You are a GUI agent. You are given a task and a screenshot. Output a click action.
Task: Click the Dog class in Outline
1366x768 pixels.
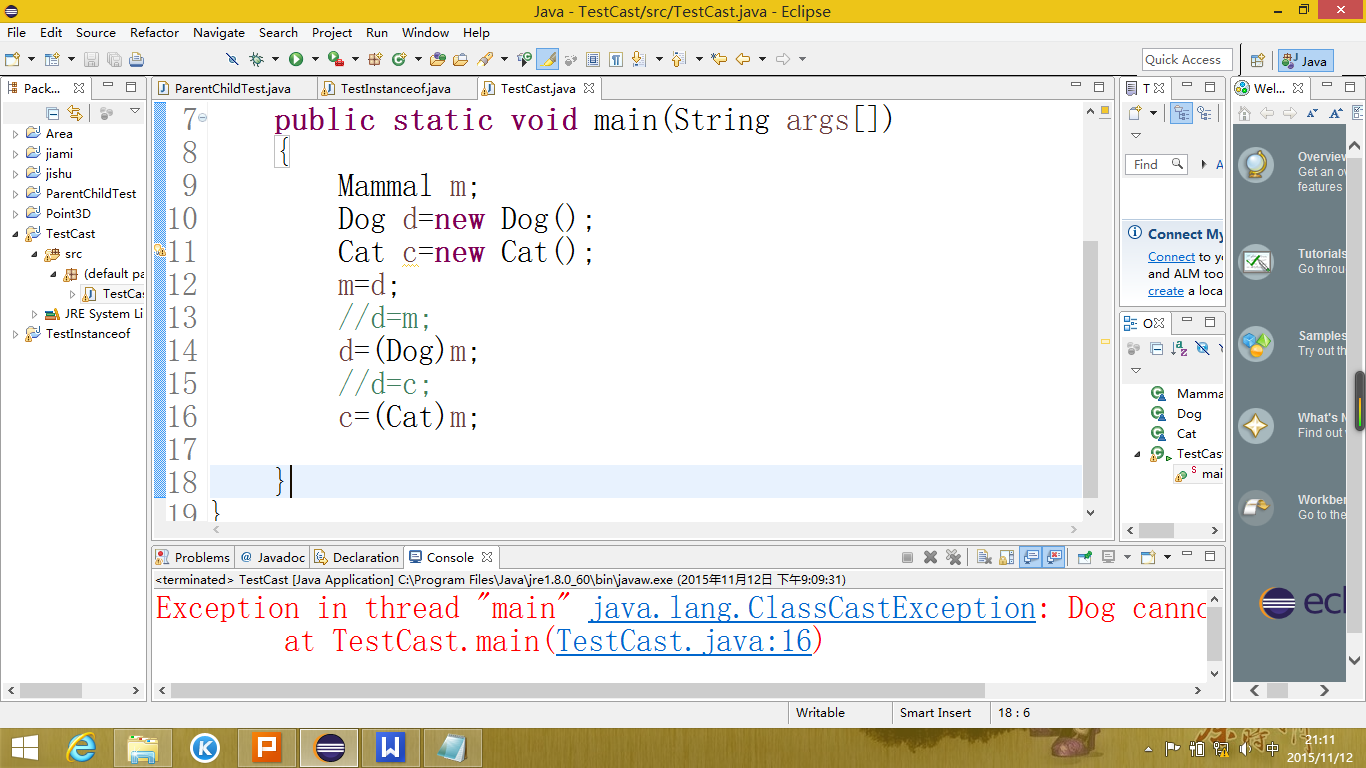1189,413
